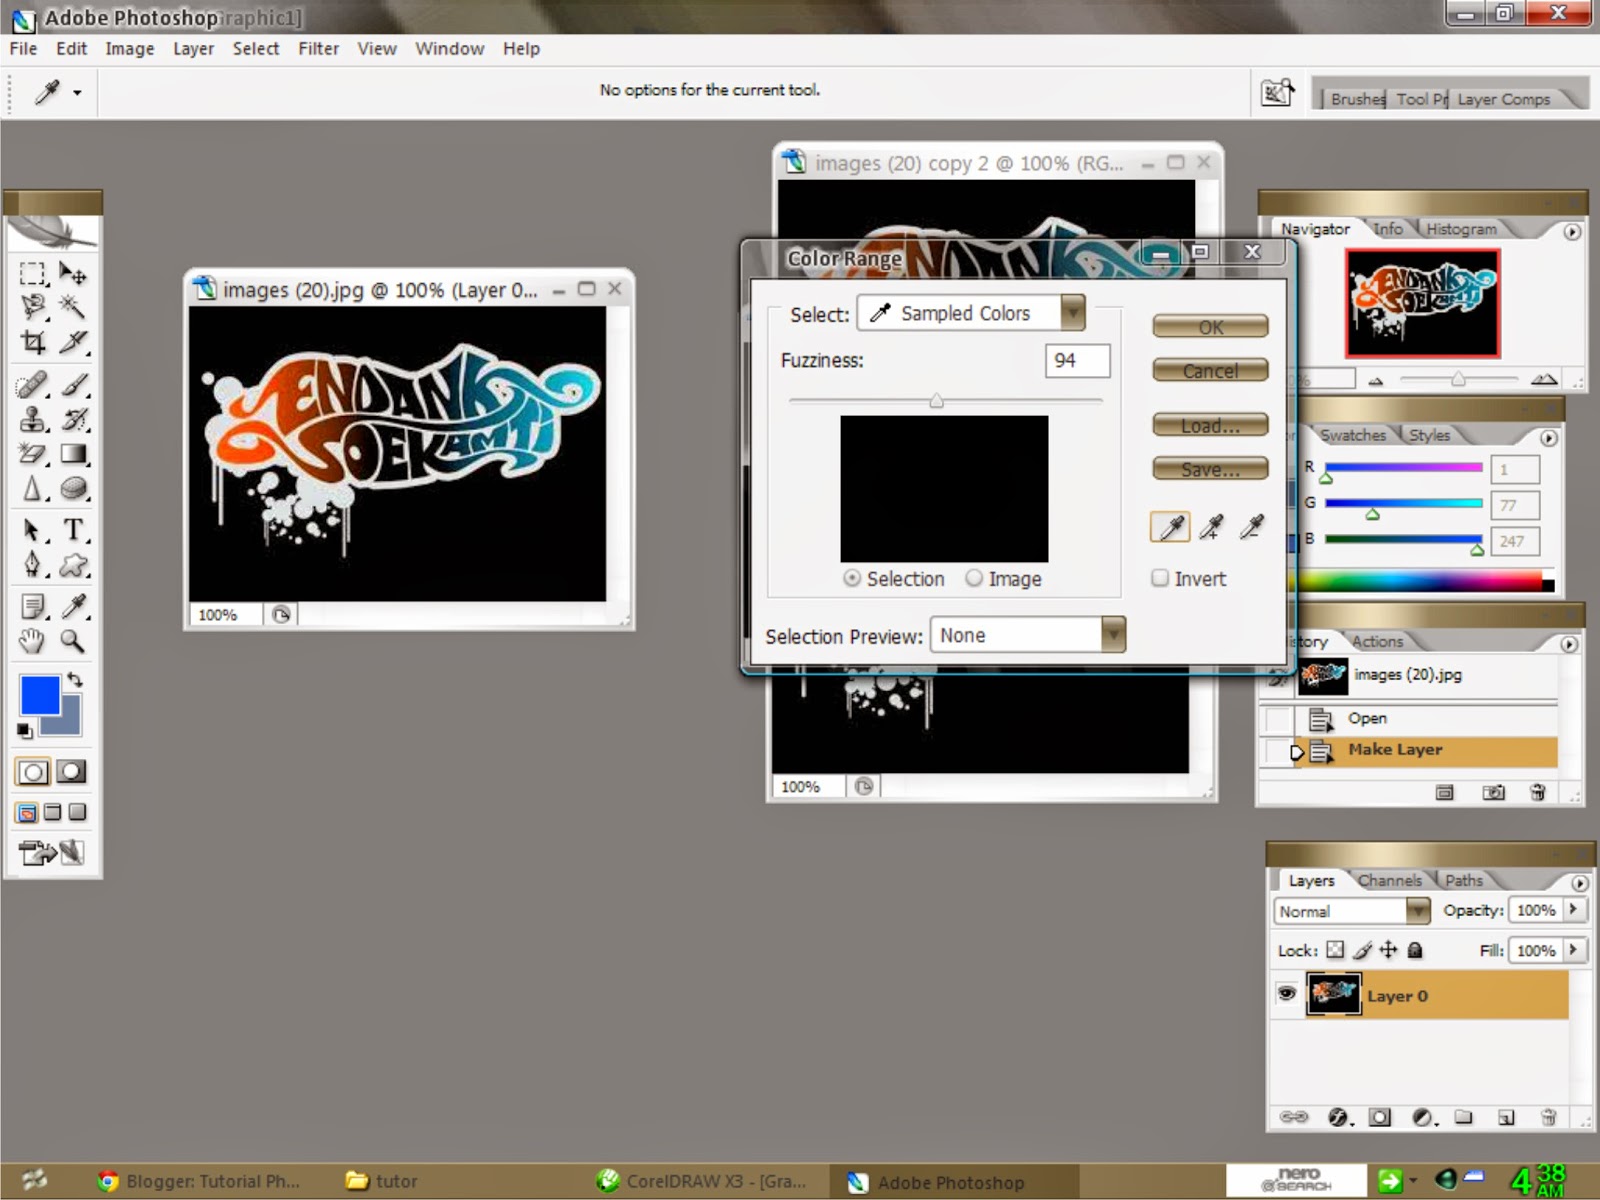
Task: Add a layer mask
Action: click(1380, 1117)
